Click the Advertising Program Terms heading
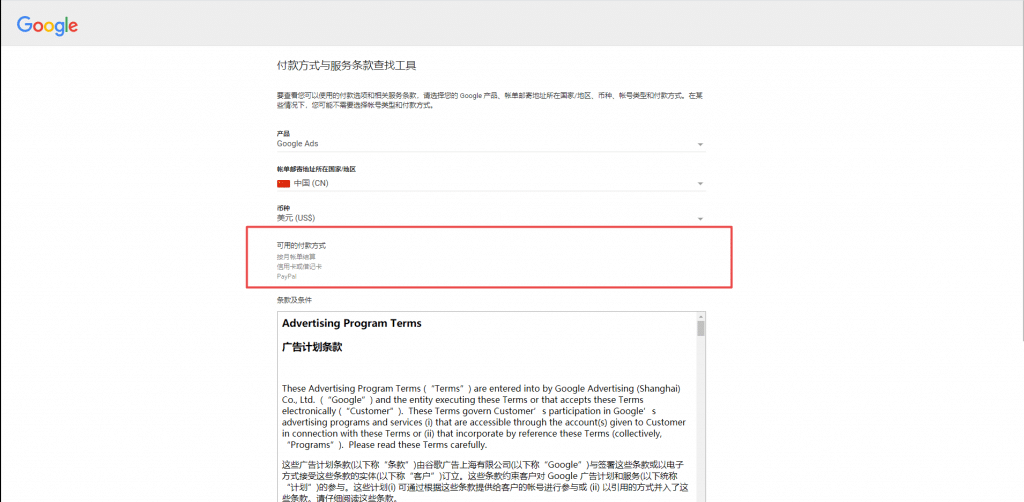 click(352, 323)
